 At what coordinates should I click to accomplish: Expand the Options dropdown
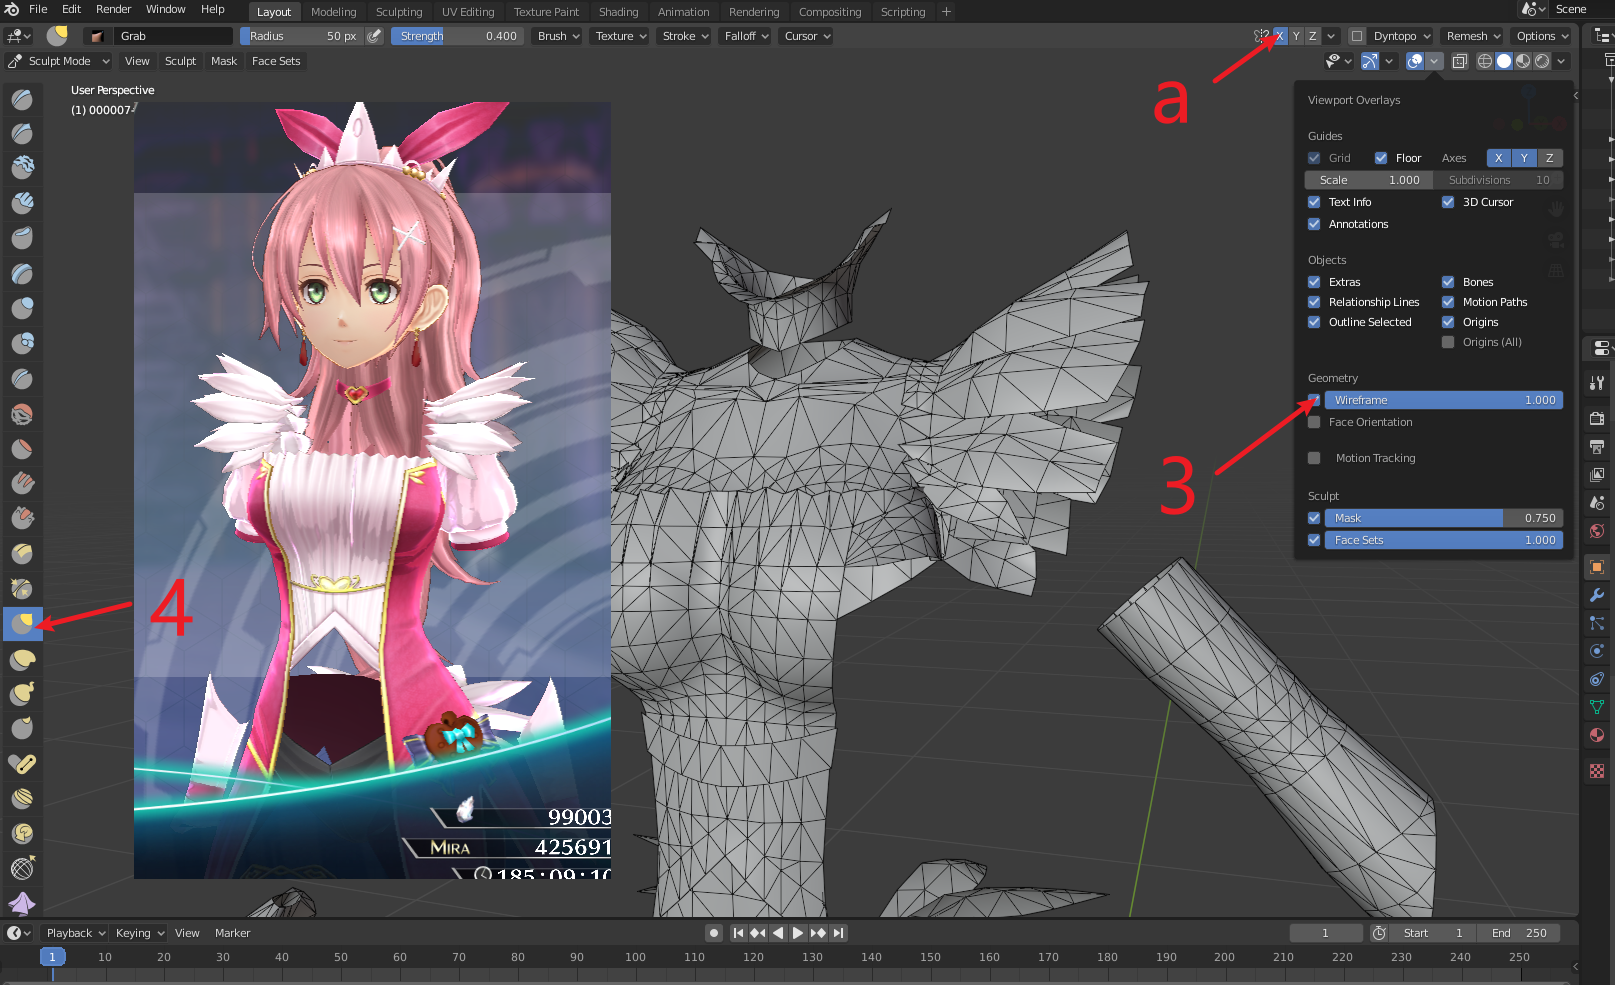[1543, 36]
